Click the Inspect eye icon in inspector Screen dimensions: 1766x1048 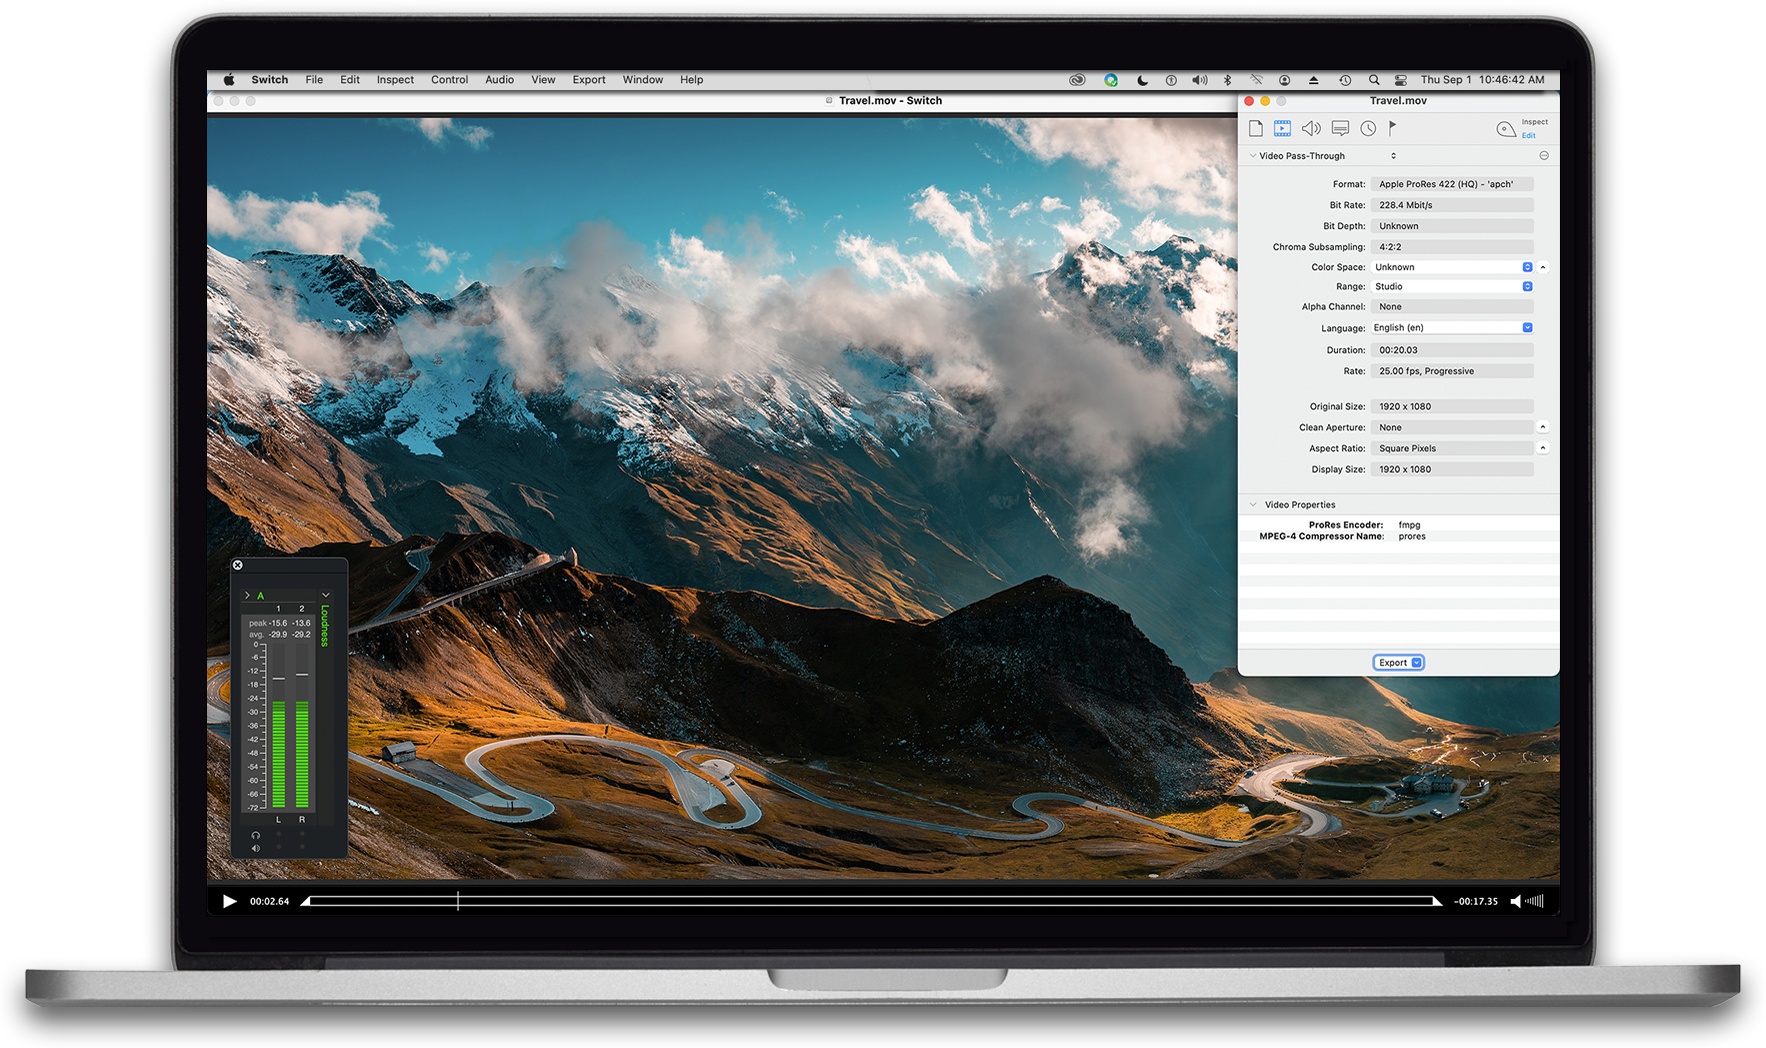coord(1506,128)
